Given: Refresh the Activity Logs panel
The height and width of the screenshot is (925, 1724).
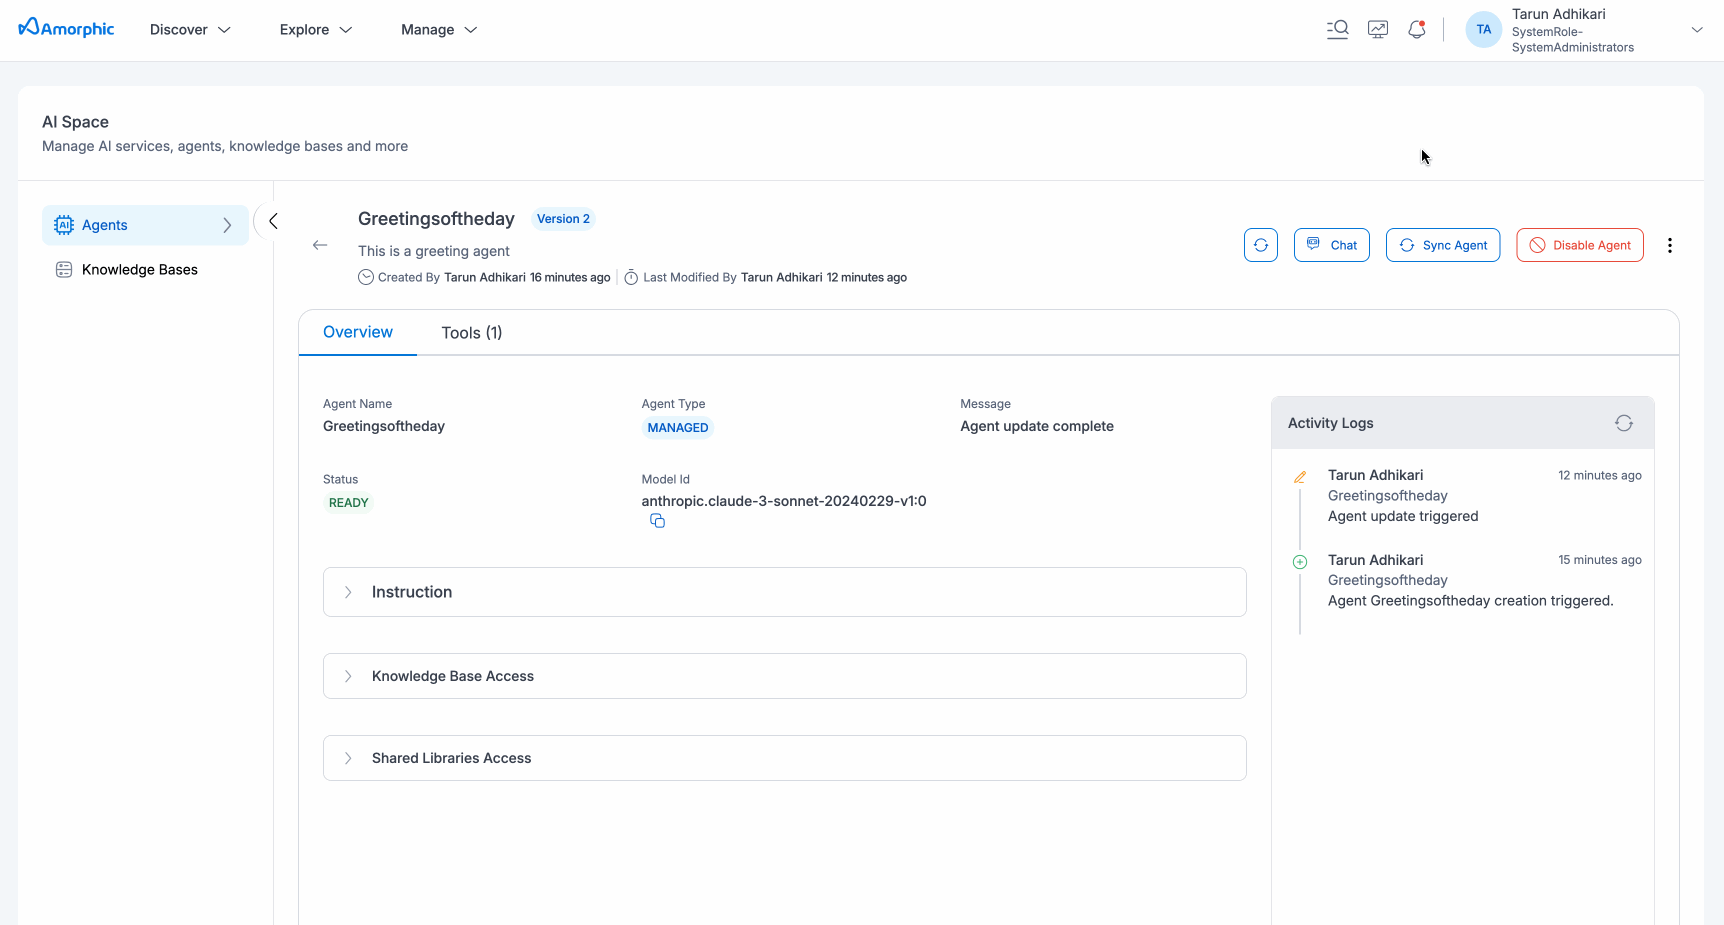Looking at the screenshot, I should (1623, 423).
